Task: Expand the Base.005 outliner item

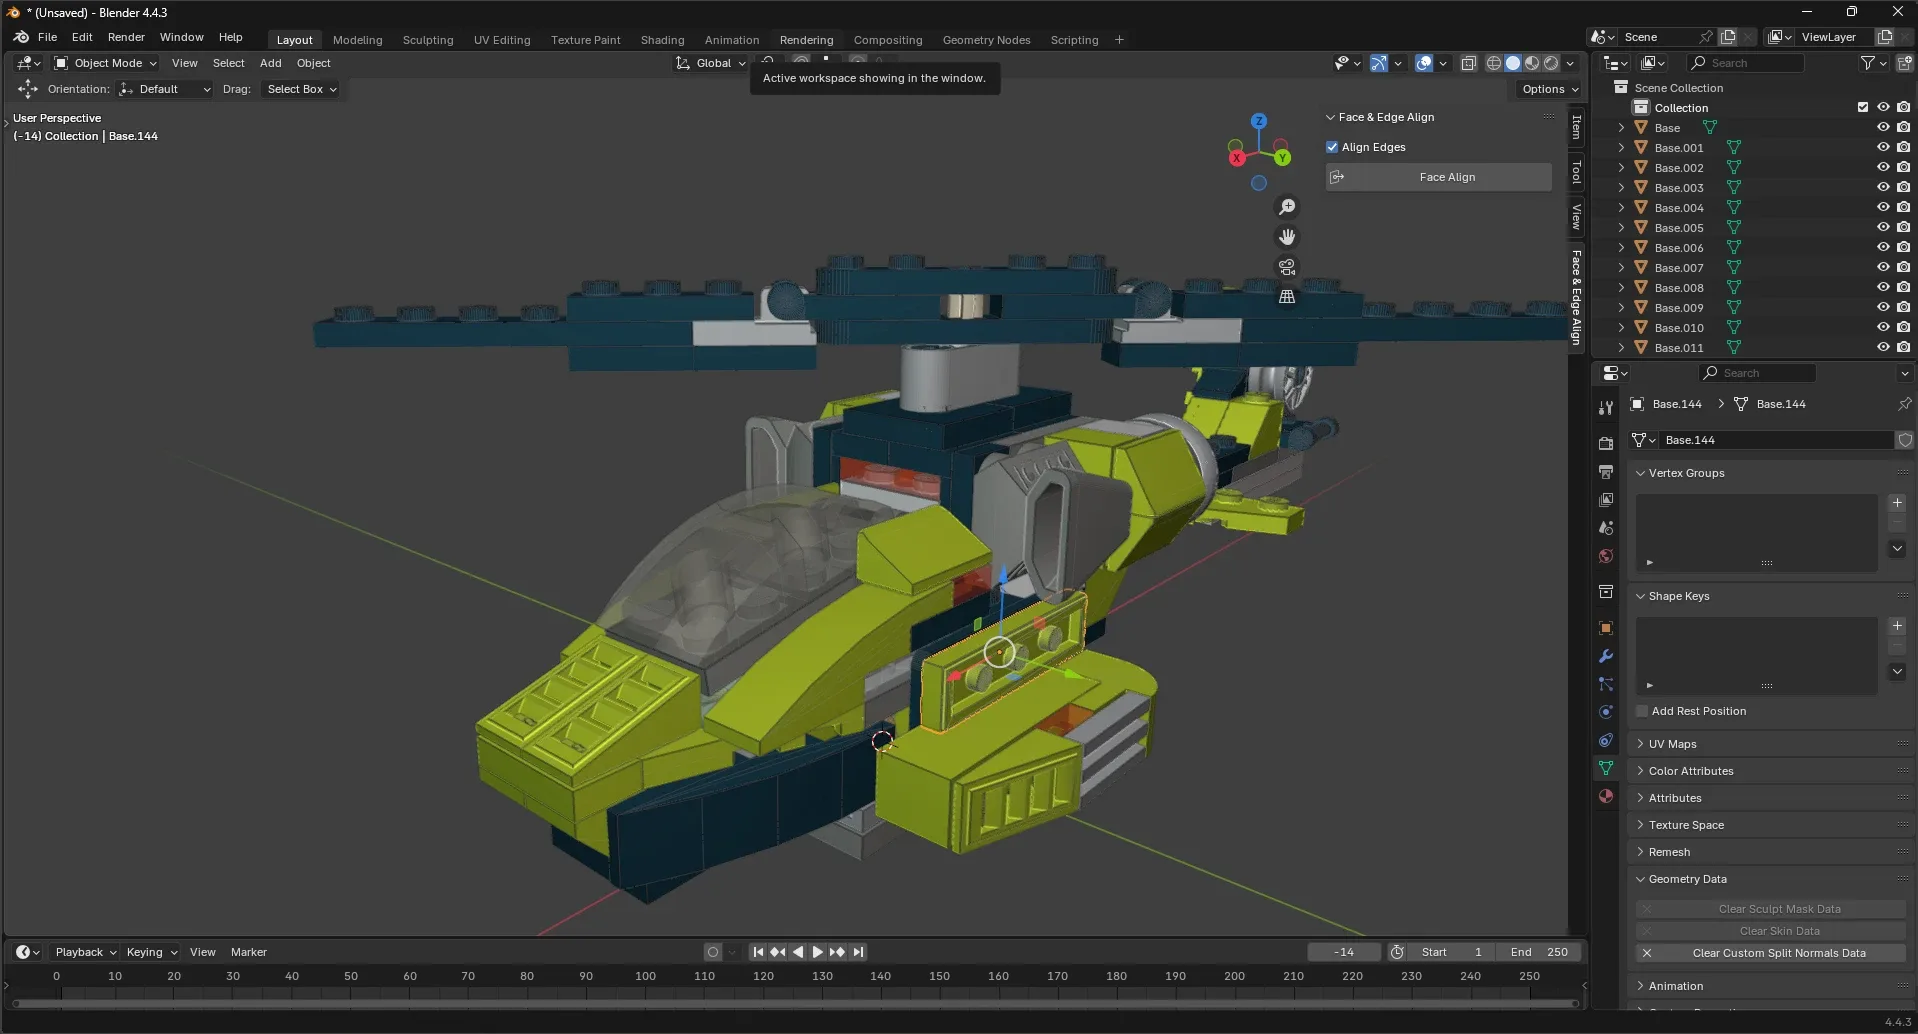Action: point(1621,228)
